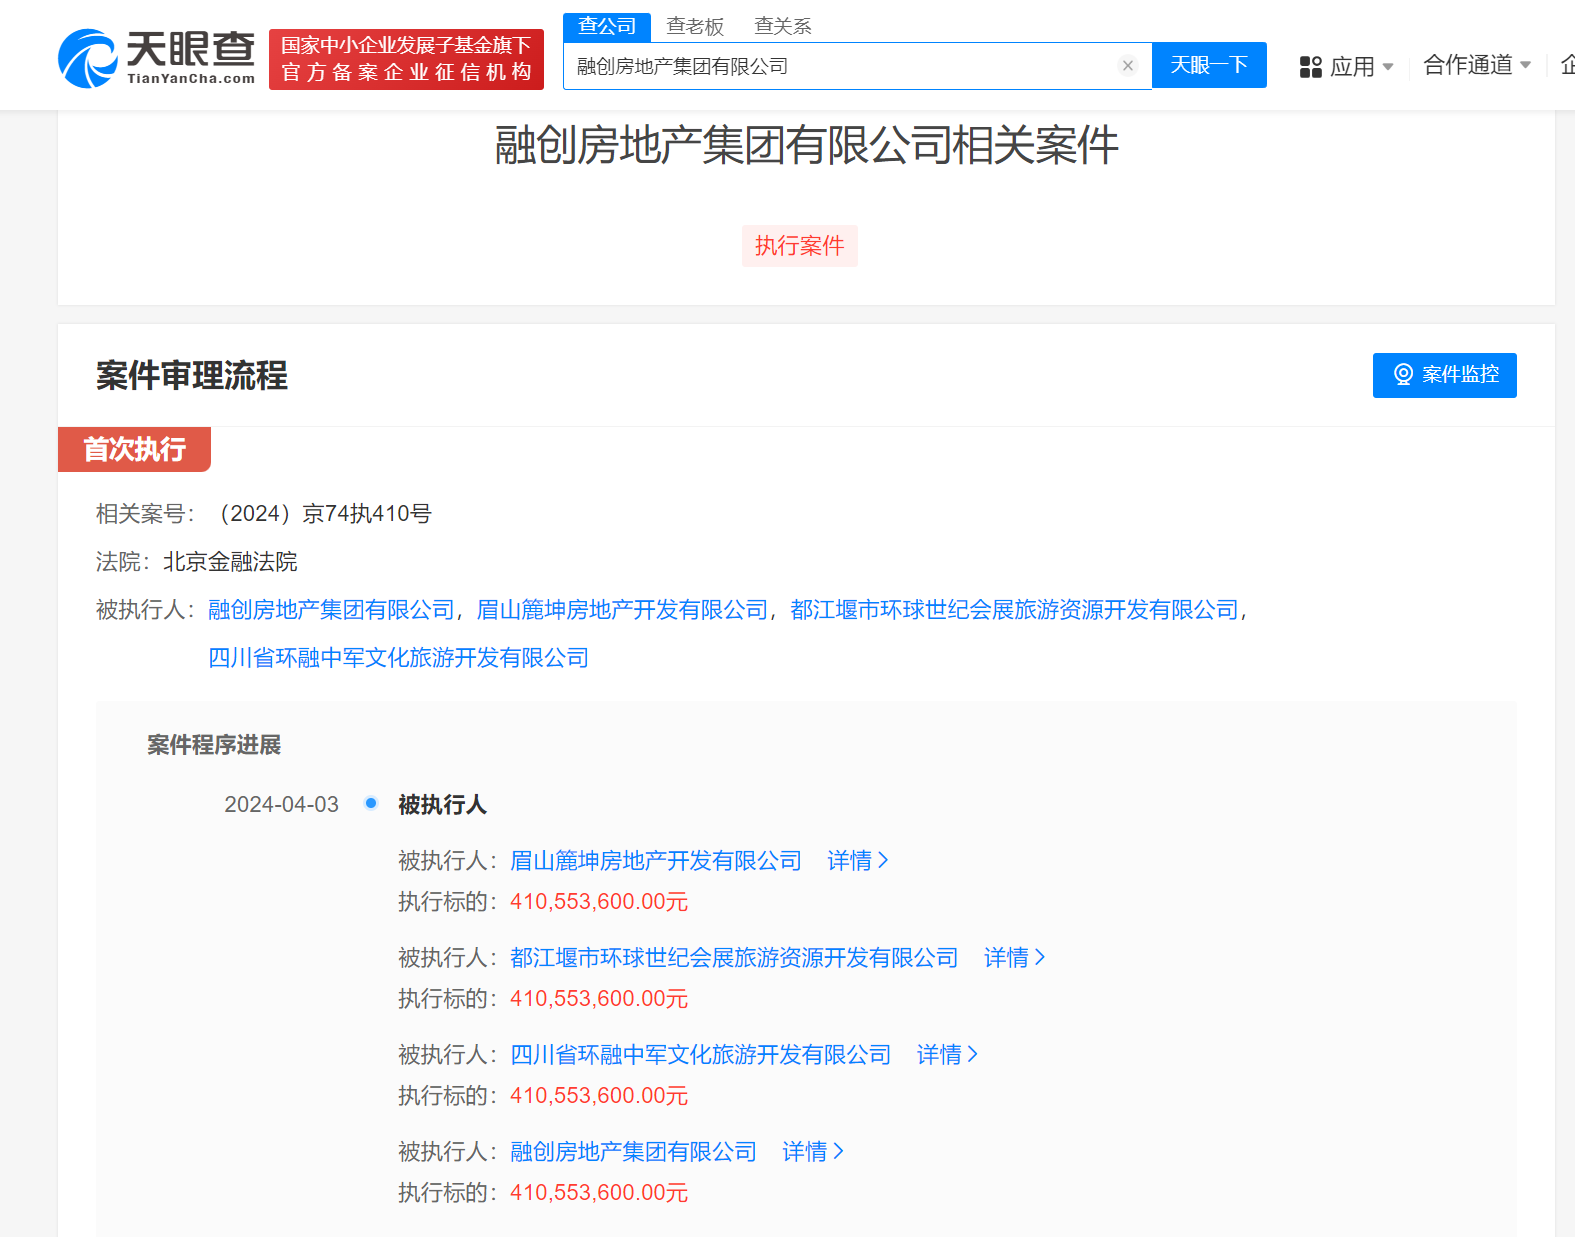Open 四川省环融中军文化旅游开发有限公司 link in header list
Screen dimensions: 1575x1237
[x=398, y=658]
